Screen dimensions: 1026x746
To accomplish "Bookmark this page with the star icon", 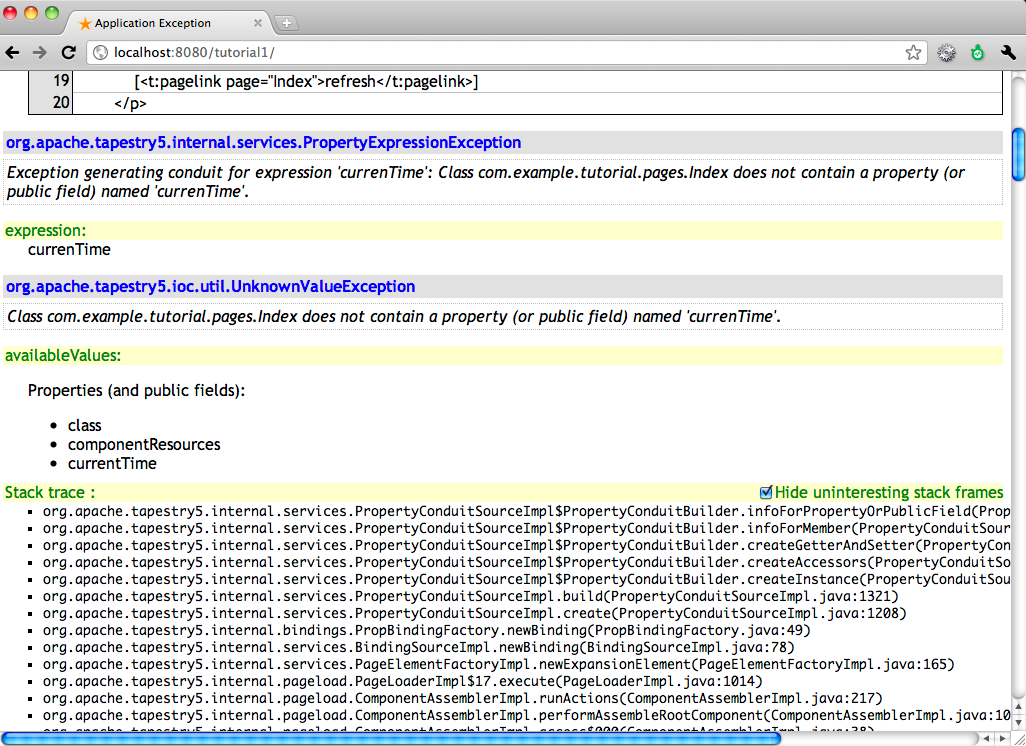I will coord(913,53).
